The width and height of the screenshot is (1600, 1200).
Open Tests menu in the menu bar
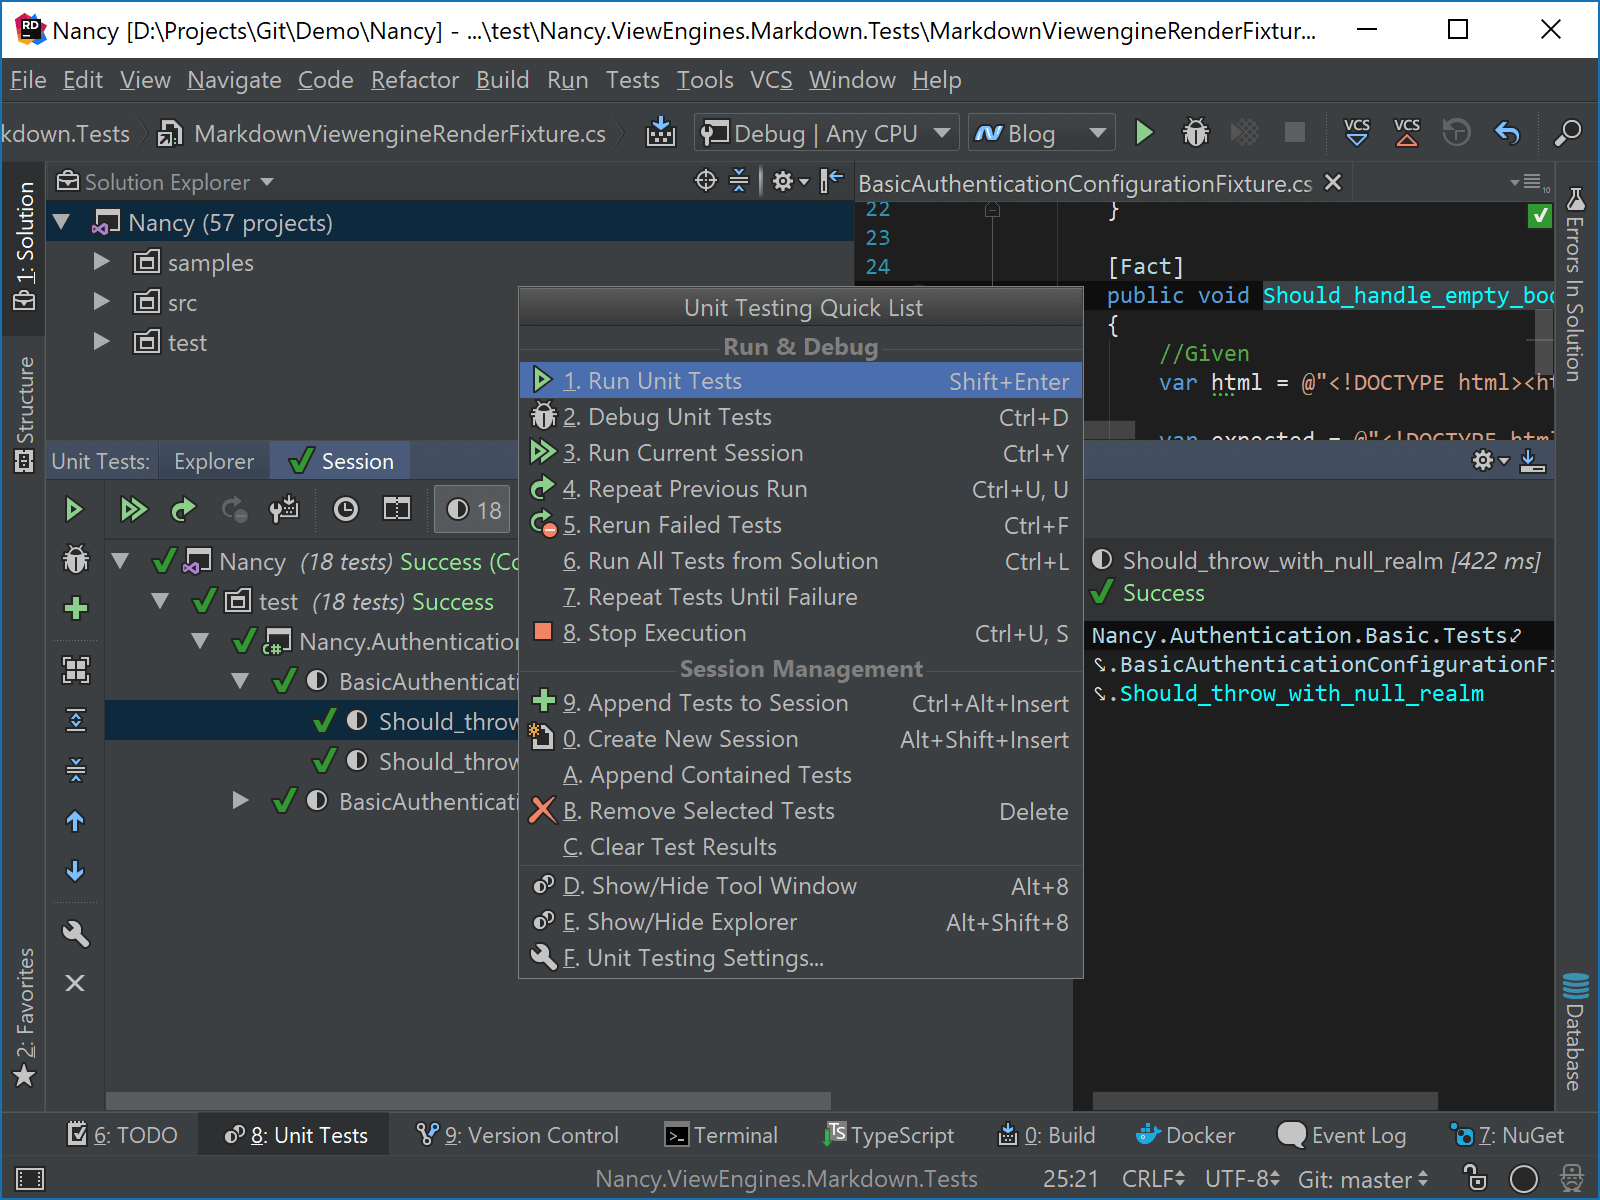click(x=632, y=80)
